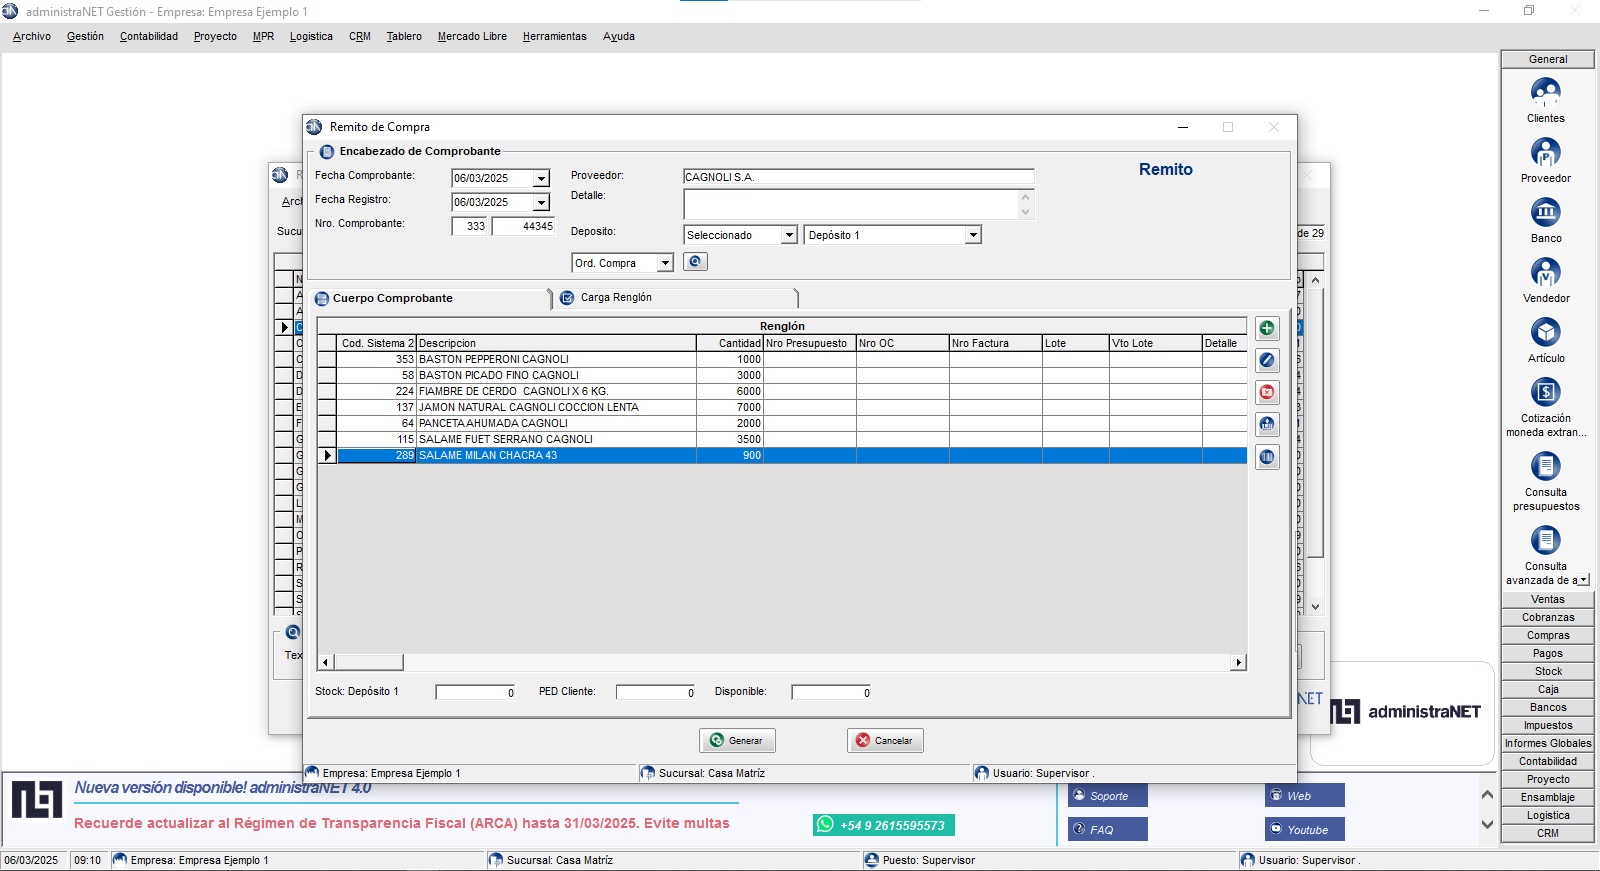Open Consulta presupuestos icon
Screen dimensions: 1600x871
pyautogui.click(x=1545, y=466)
